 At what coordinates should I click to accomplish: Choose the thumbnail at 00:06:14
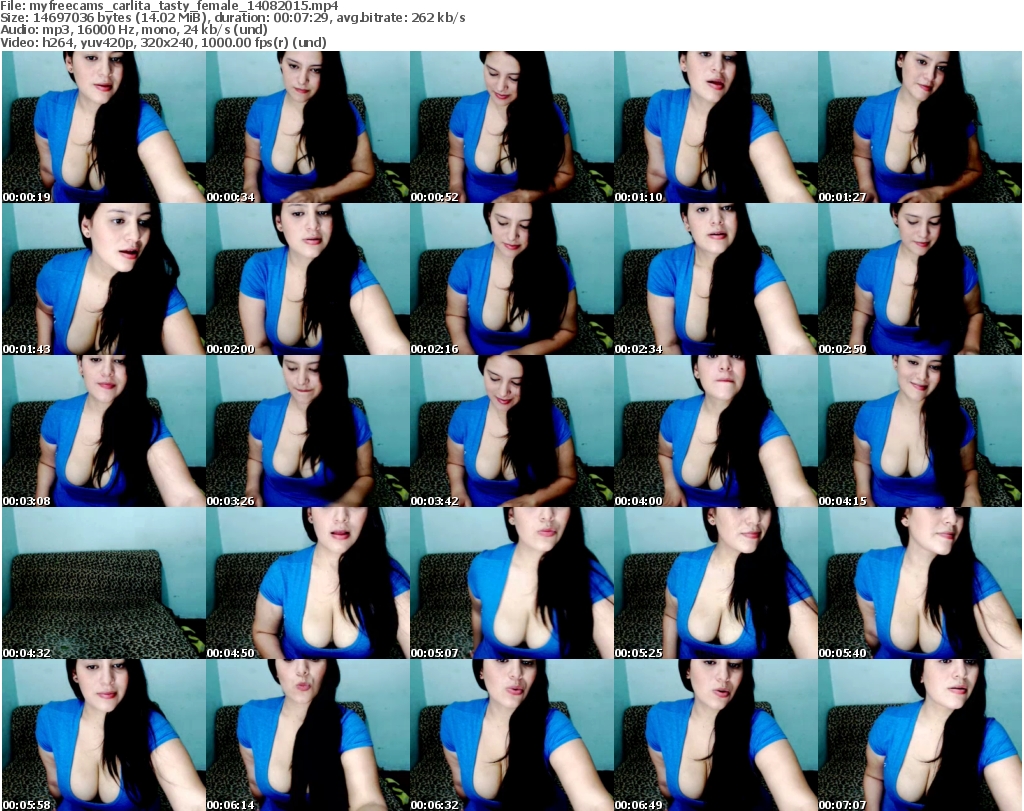point(308,735)
